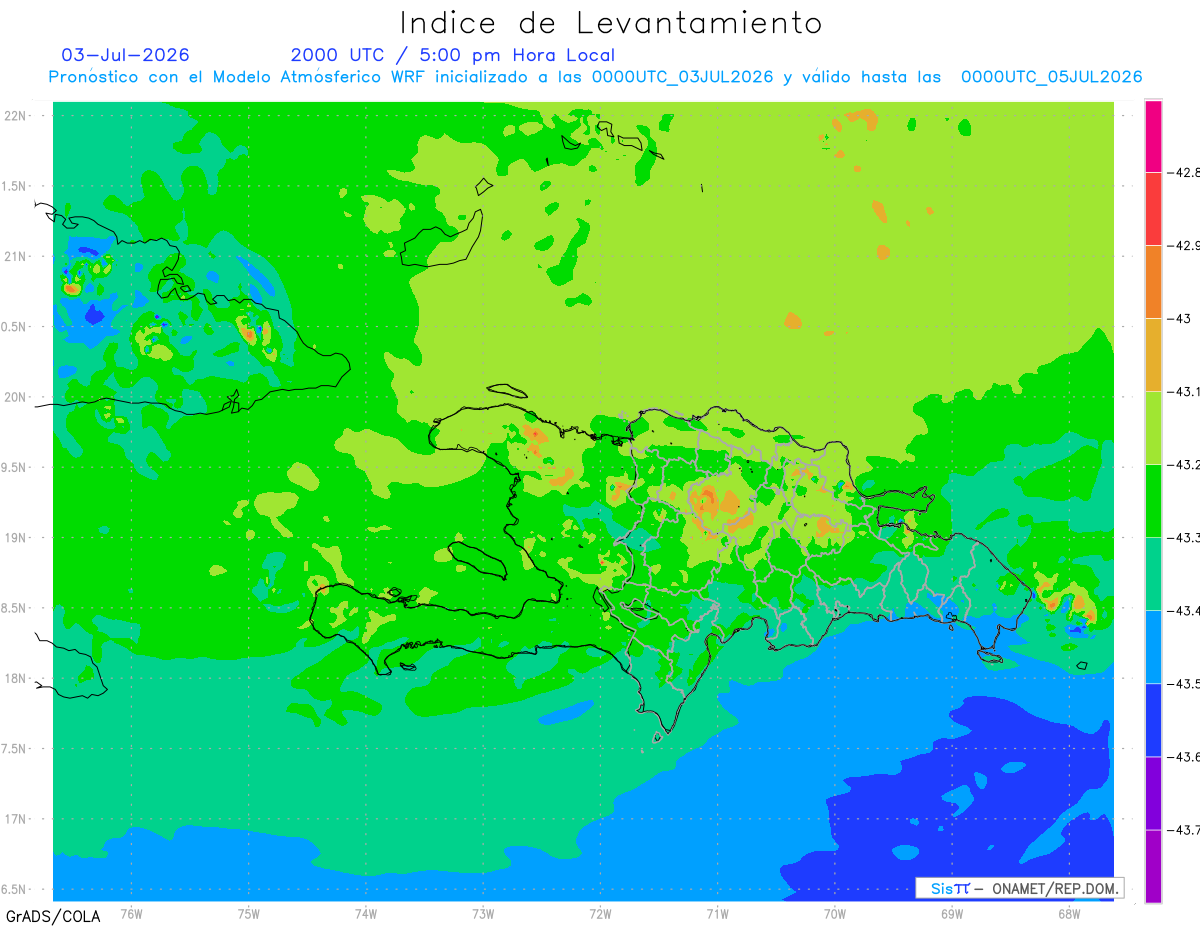Screen dimensions: 1200x927
Task: Select the "-43.1" colorbar value
Action: (1182, 391)
